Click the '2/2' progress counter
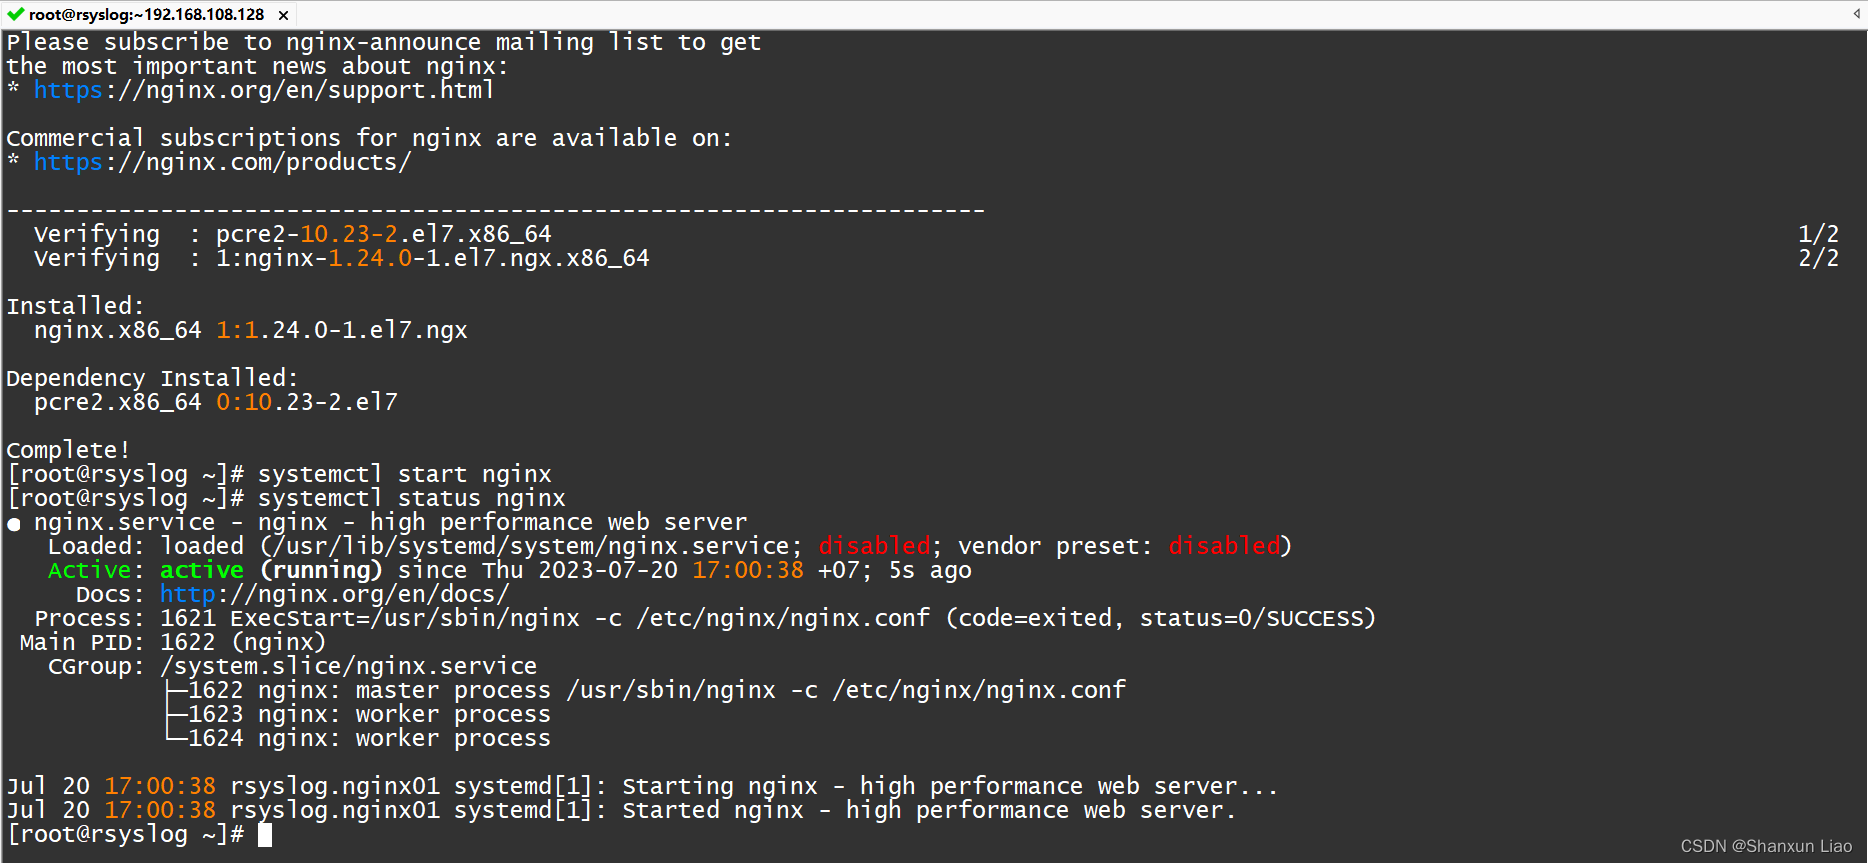Image resolution: width=1868 pixels, height=863 pixels. (x=1818, y=258)
